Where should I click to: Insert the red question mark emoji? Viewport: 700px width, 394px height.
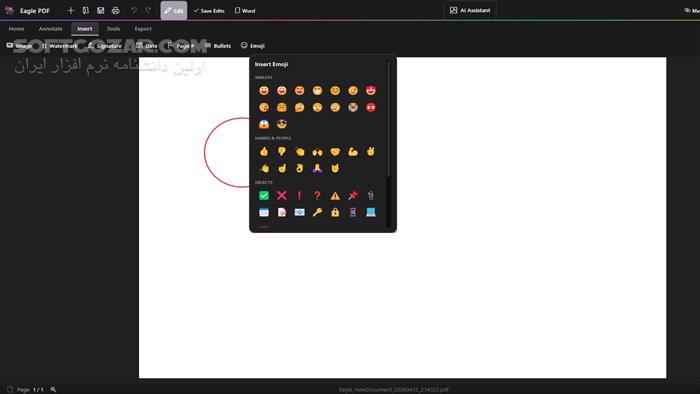tap(317, 195)
